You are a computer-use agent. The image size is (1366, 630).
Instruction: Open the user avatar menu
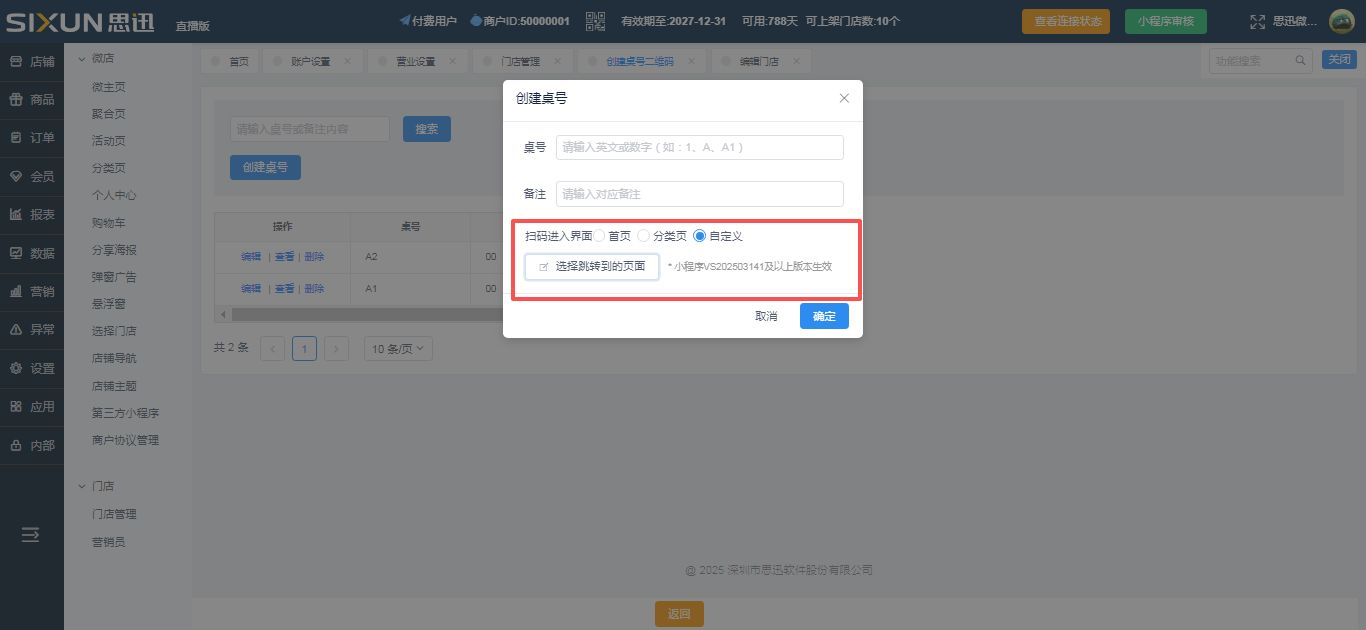(1341, 21)
